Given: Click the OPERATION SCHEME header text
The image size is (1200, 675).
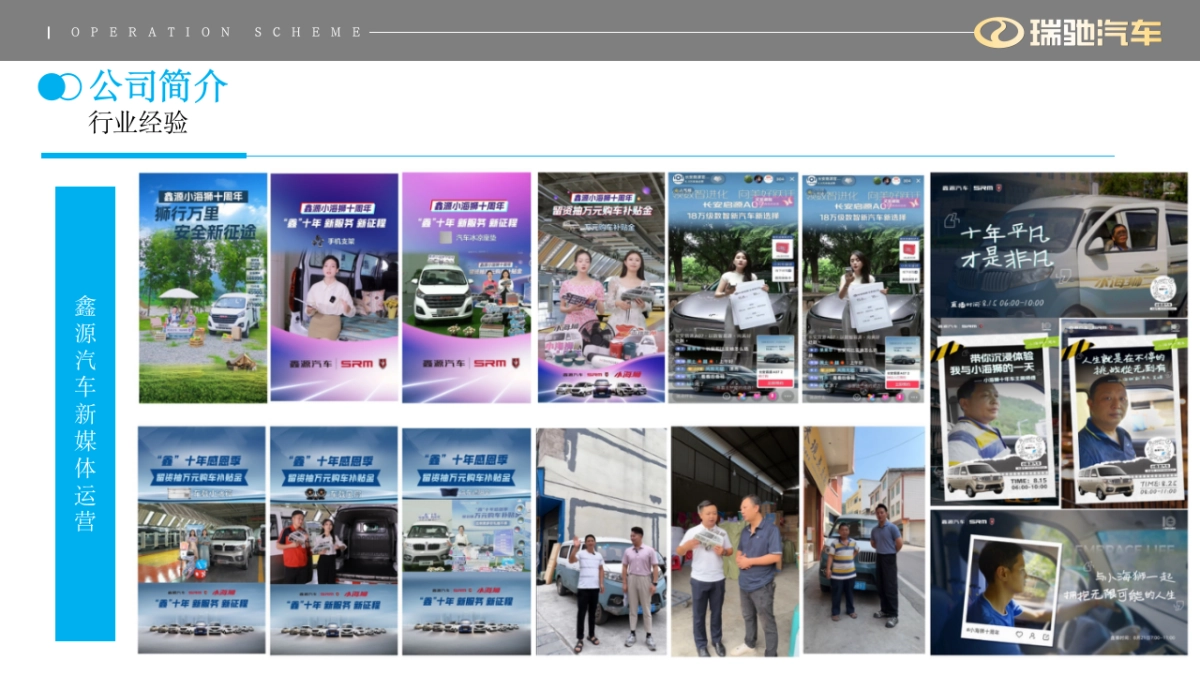Looking at the screenshot, I should 217,32.
